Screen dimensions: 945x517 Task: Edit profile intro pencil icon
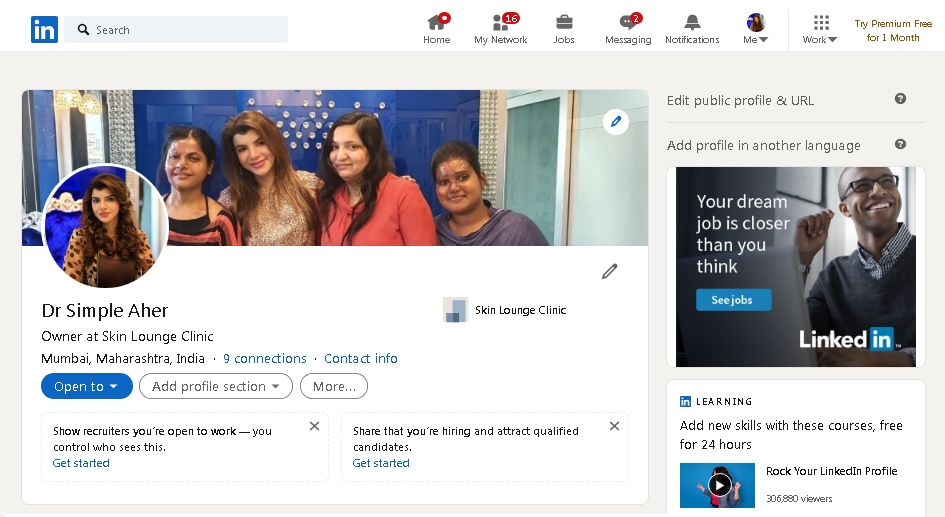[609, 271]
